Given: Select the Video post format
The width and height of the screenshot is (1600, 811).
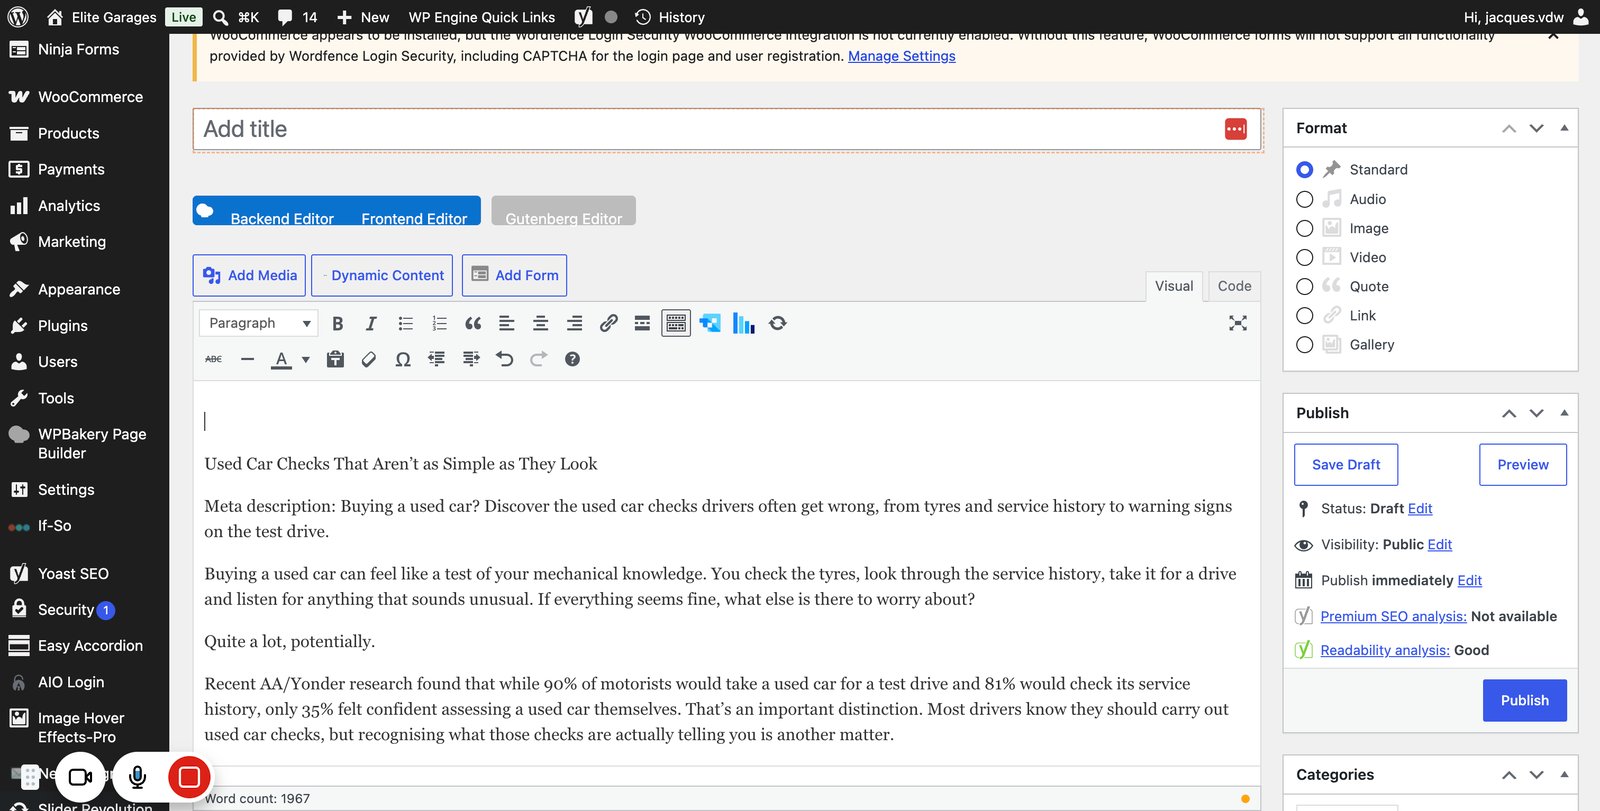Looking at the screenshot, I should tap(1304, 257).
